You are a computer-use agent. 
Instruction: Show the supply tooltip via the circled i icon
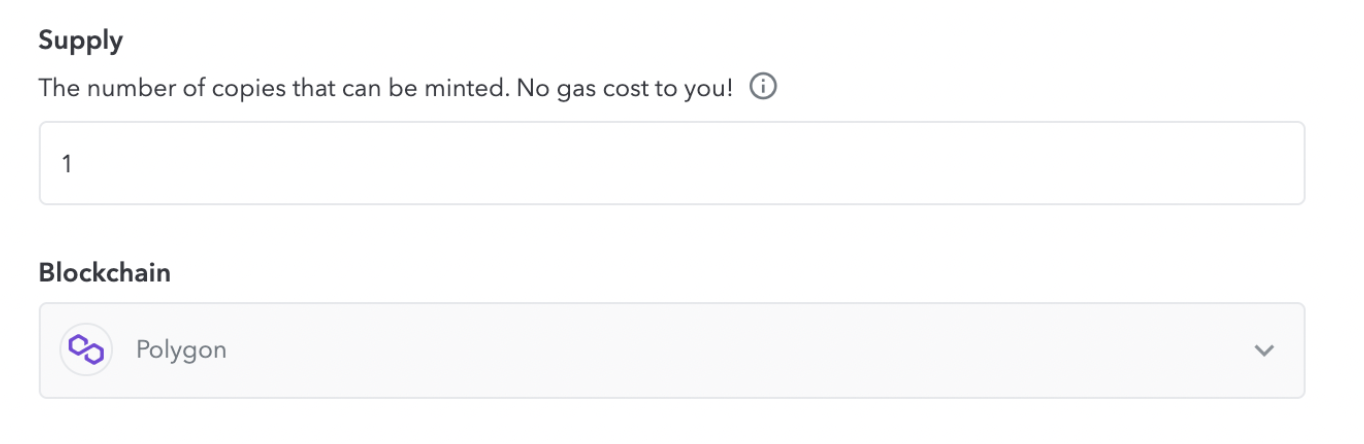coord(763,87)
